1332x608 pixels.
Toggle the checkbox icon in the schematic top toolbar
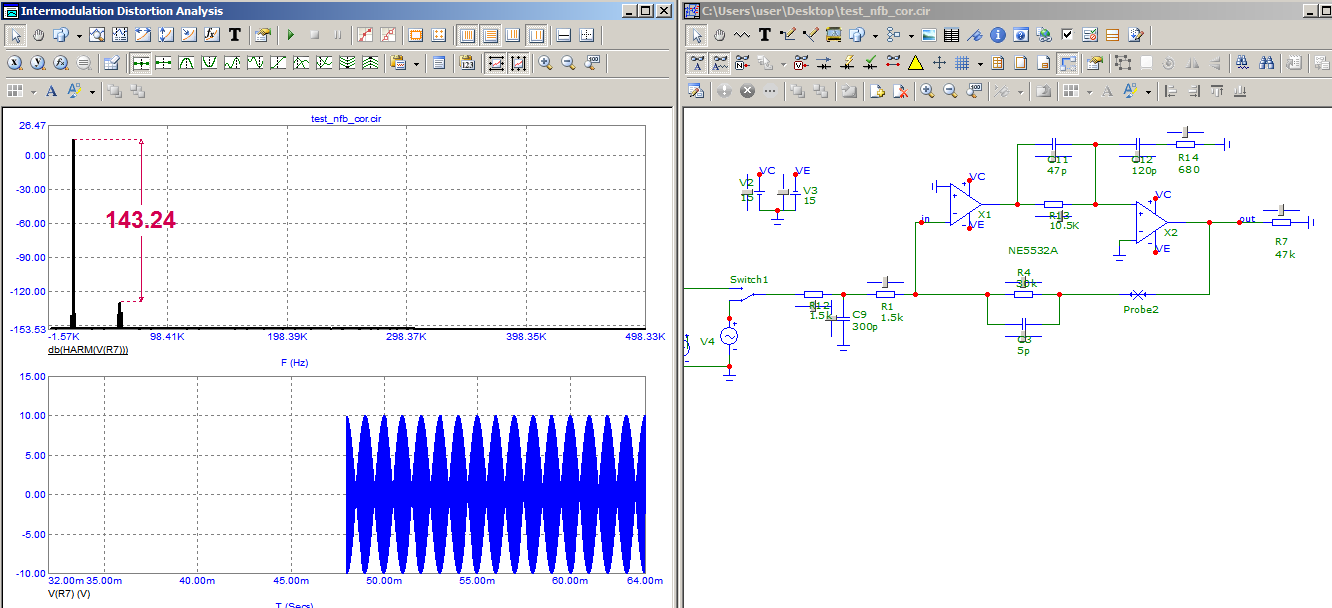1067,35
